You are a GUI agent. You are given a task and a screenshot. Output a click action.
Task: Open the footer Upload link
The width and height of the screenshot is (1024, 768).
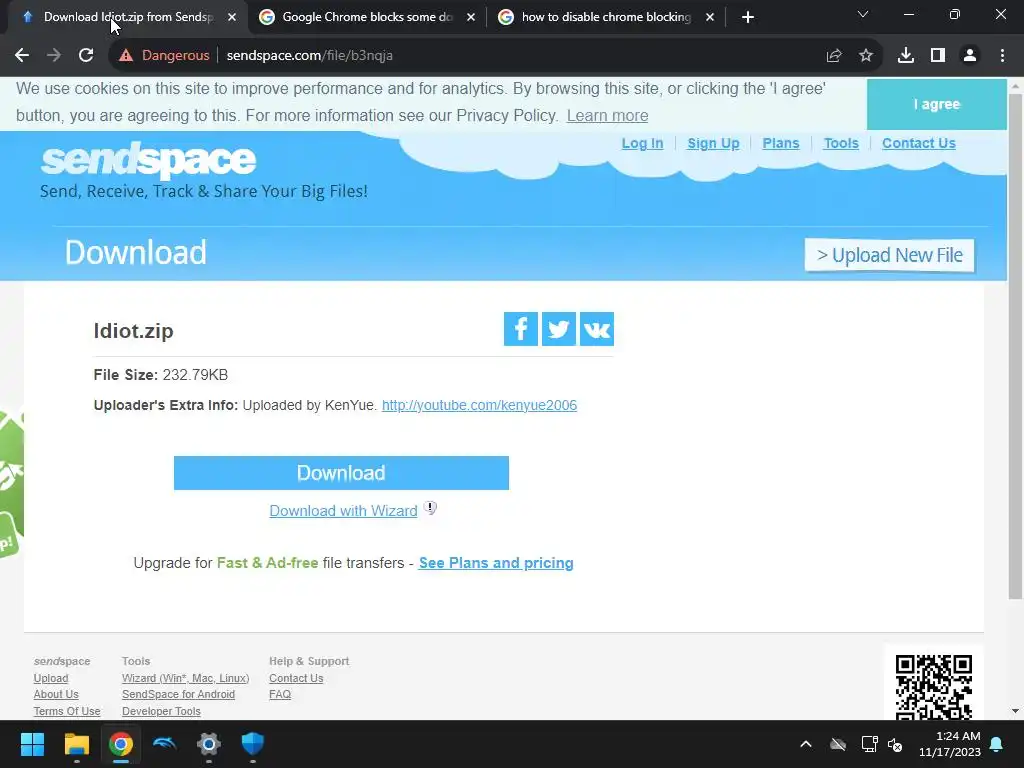tap(51, 678)
